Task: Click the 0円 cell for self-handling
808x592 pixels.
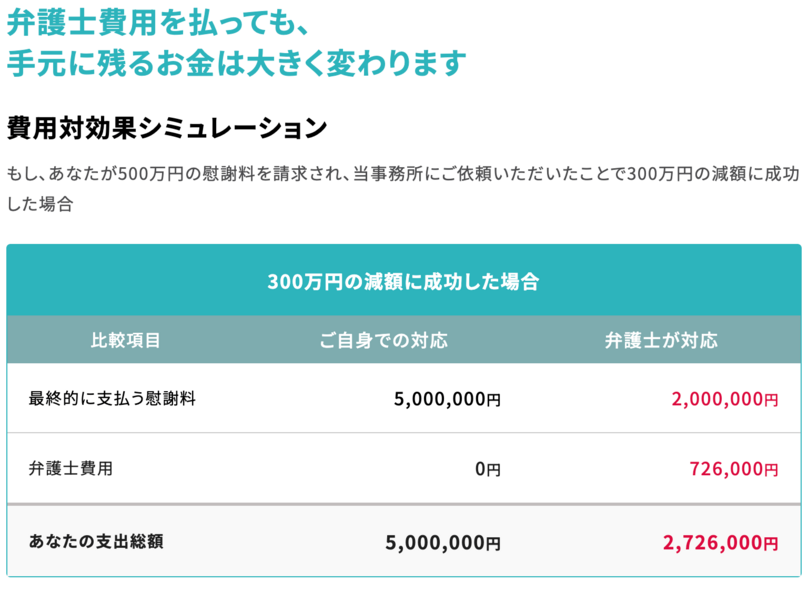Action: tap(487, 468)
